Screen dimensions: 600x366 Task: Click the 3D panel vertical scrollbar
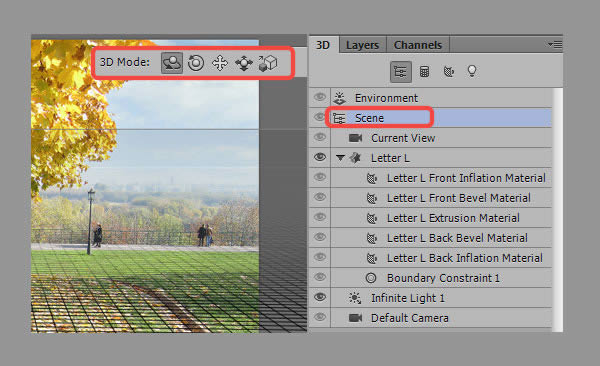pos(558,210)
